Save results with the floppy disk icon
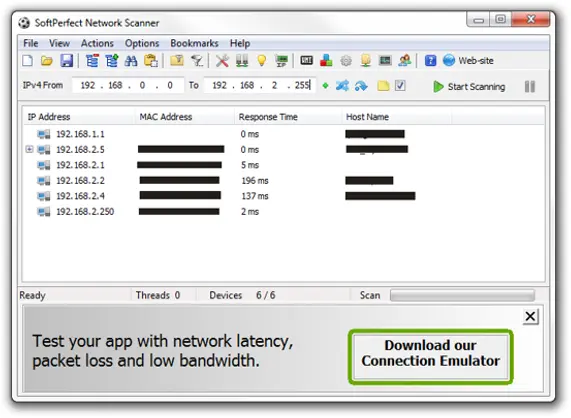This screenshot has height=418, width=571. click(66, 61)
